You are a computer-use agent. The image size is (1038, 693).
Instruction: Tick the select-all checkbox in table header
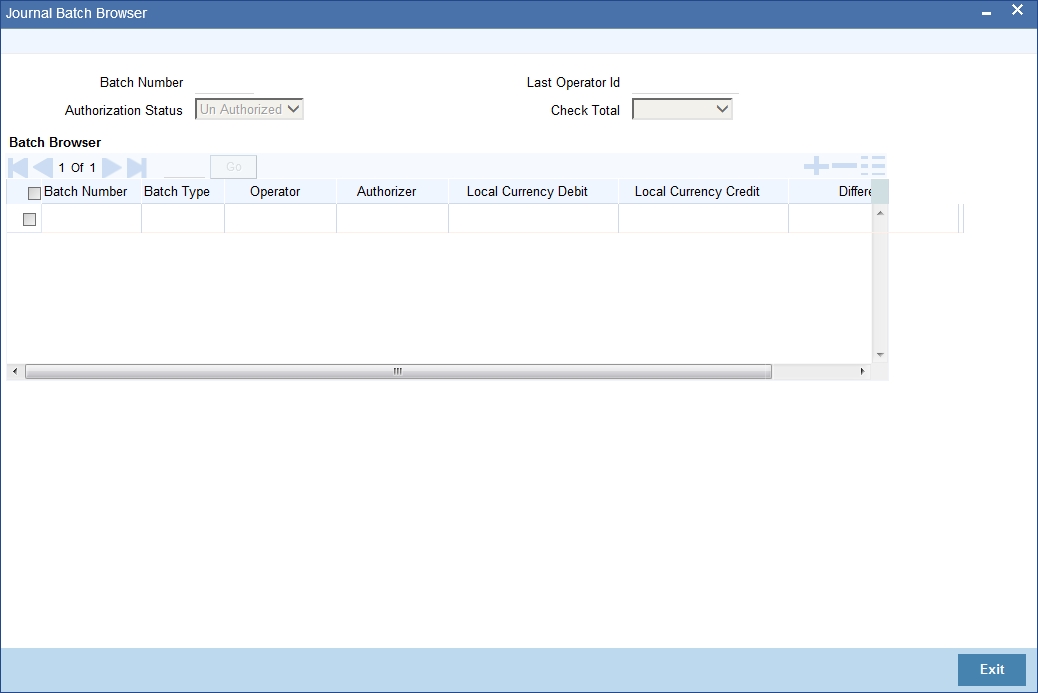(x=34, y=193)
